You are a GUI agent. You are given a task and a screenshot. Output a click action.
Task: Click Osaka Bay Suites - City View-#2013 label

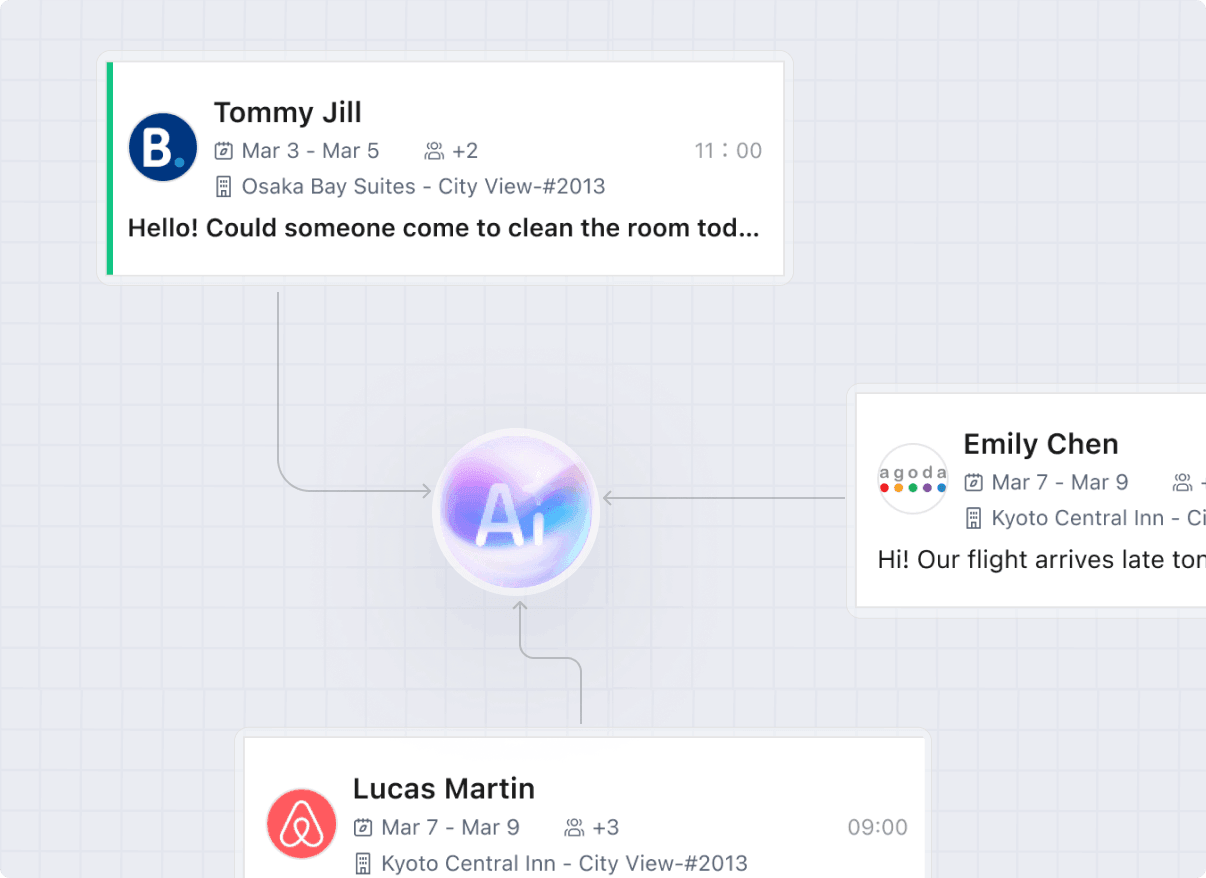(x=423, y=187)
